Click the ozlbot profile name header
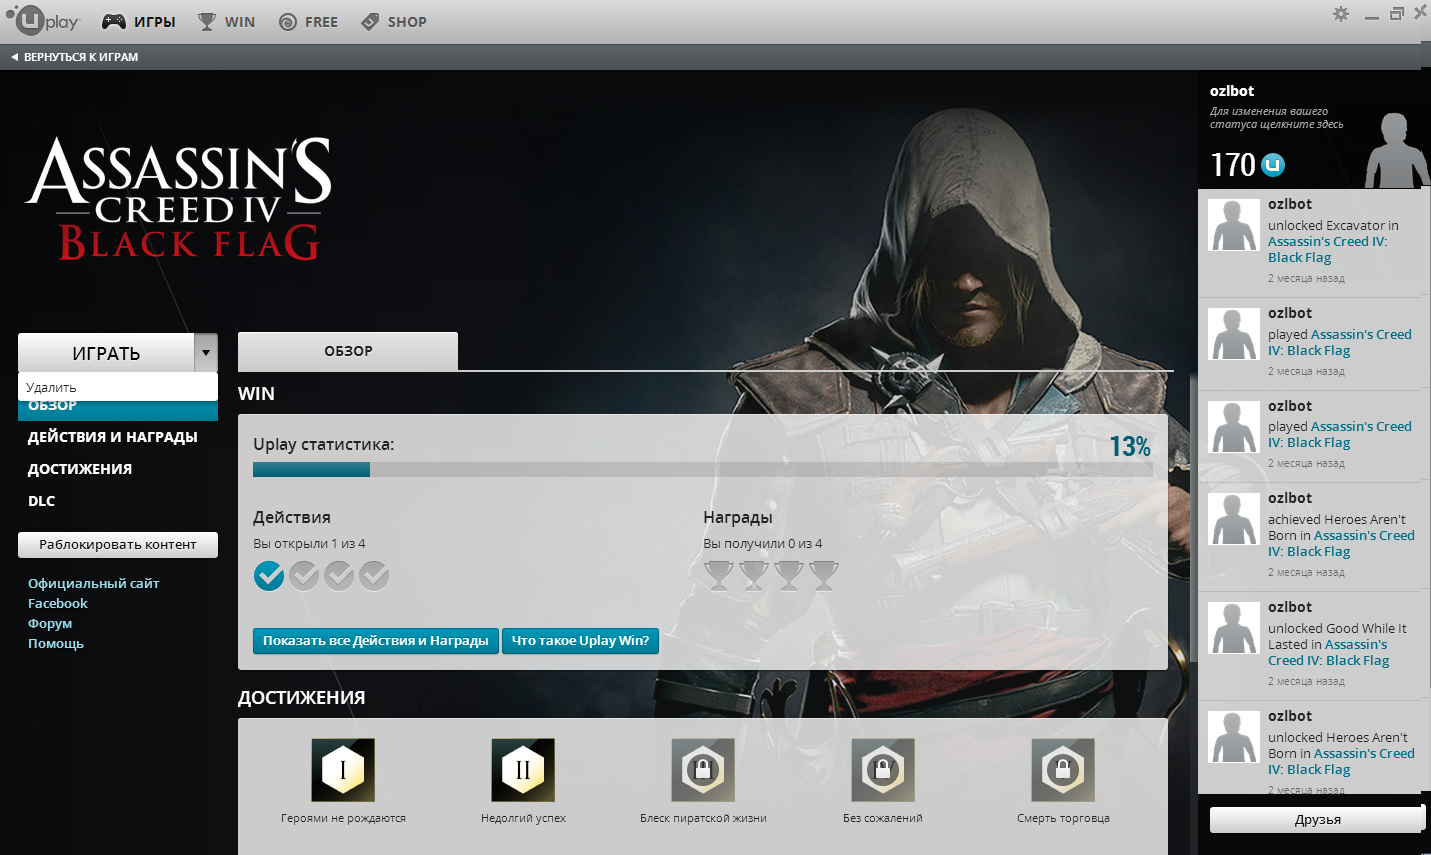This screenshot has height=855, width=1431. (x=1232, y=91)
